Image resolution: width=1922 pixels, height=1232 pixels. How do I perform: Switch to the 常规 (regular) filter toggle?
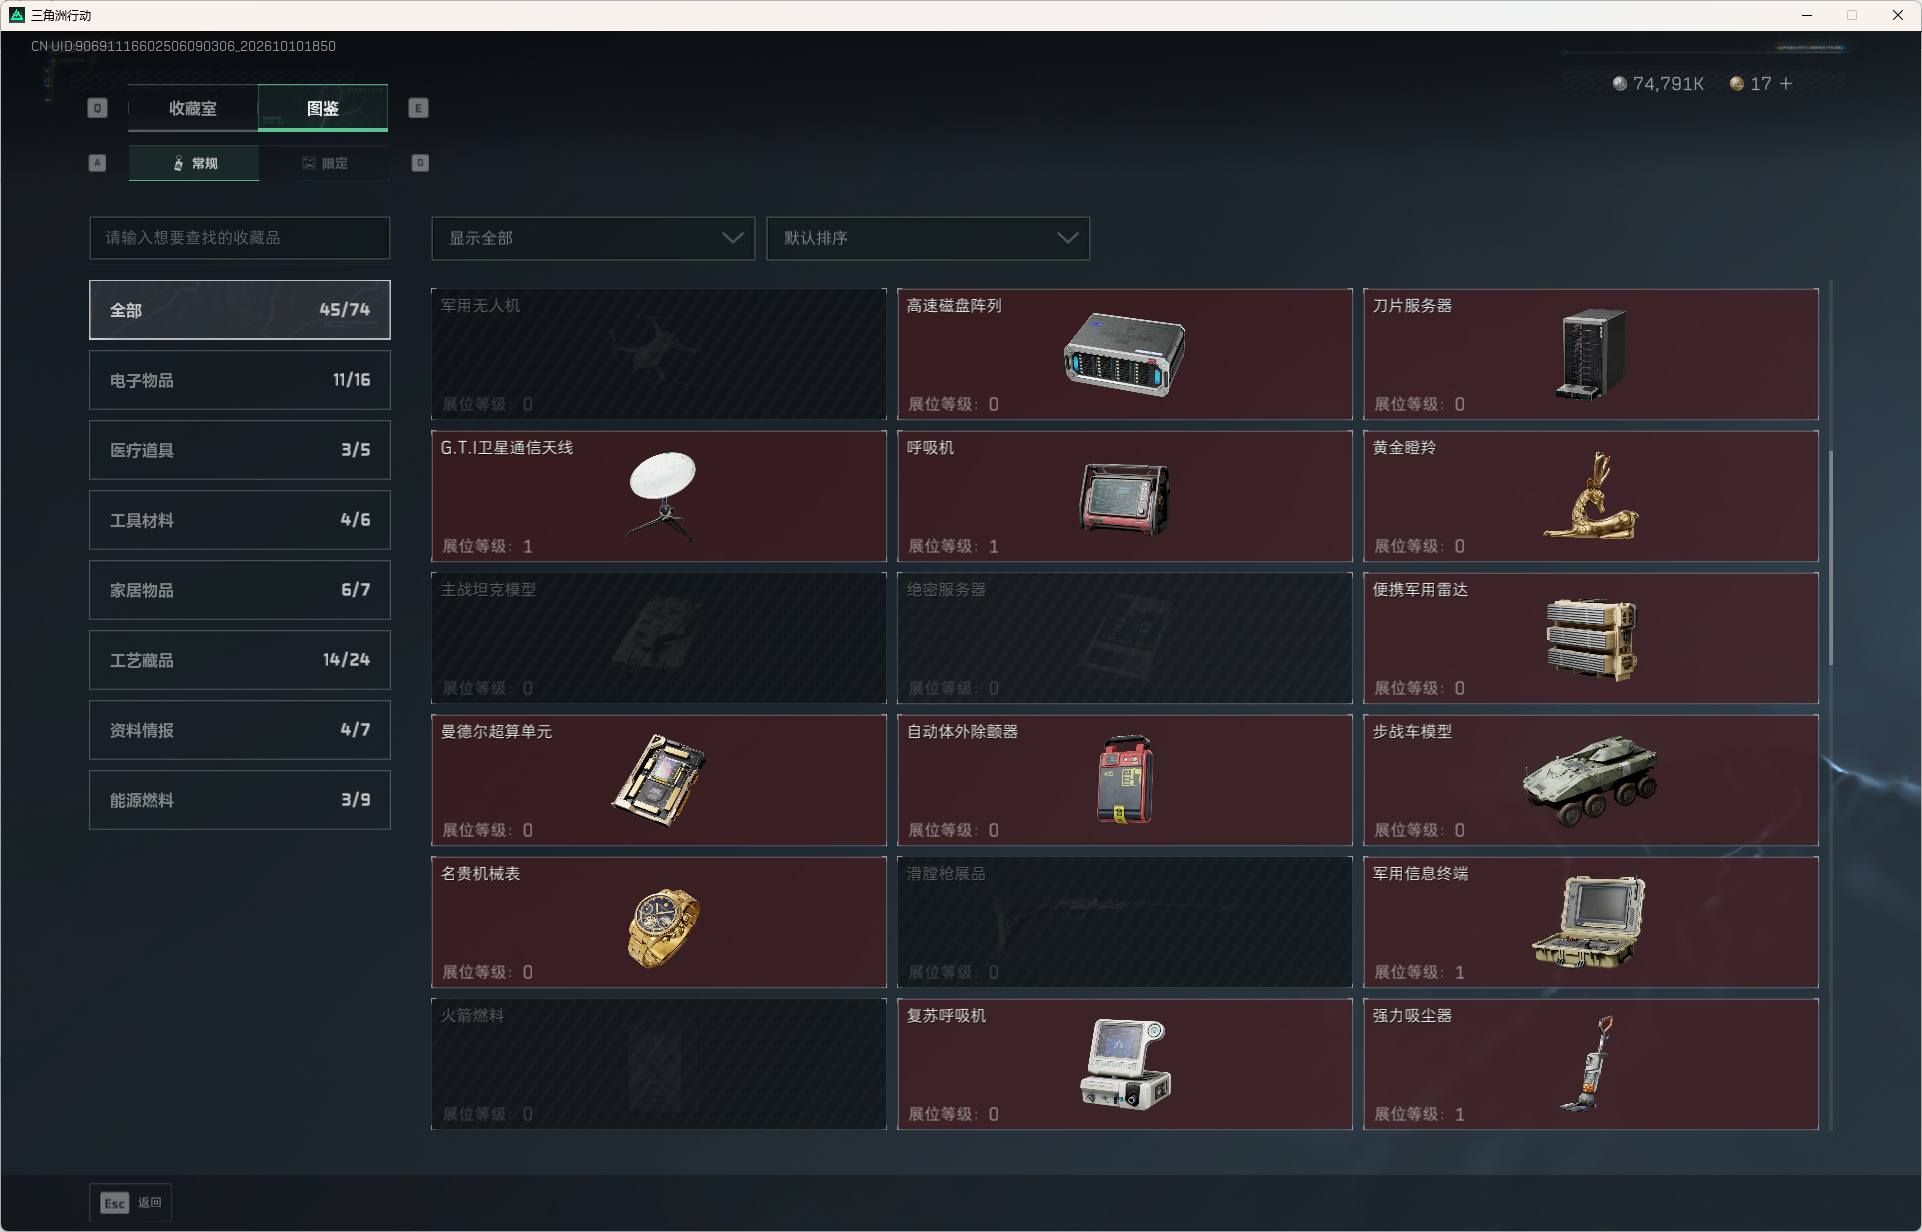click(x=194, y=163)
